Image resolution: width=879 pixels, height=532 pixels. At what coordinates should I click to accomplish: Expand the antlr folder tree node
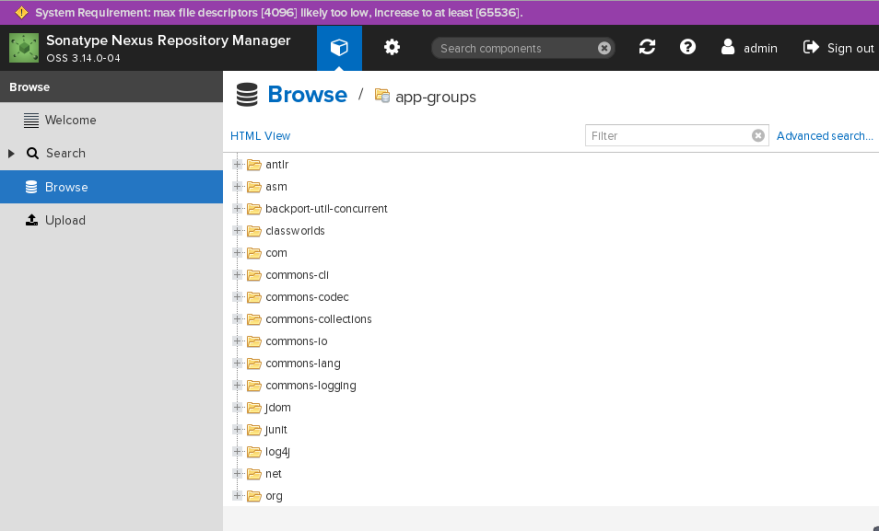pyautogui.click(x=238, y=165)
